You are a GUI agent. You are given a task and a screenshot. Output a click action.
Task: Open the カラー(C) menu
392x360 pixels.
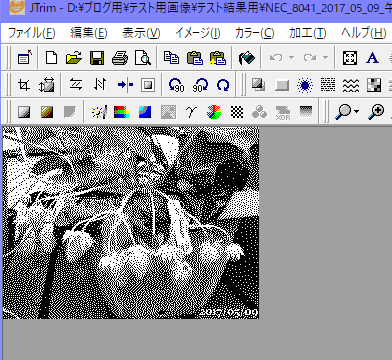(255, 33)
